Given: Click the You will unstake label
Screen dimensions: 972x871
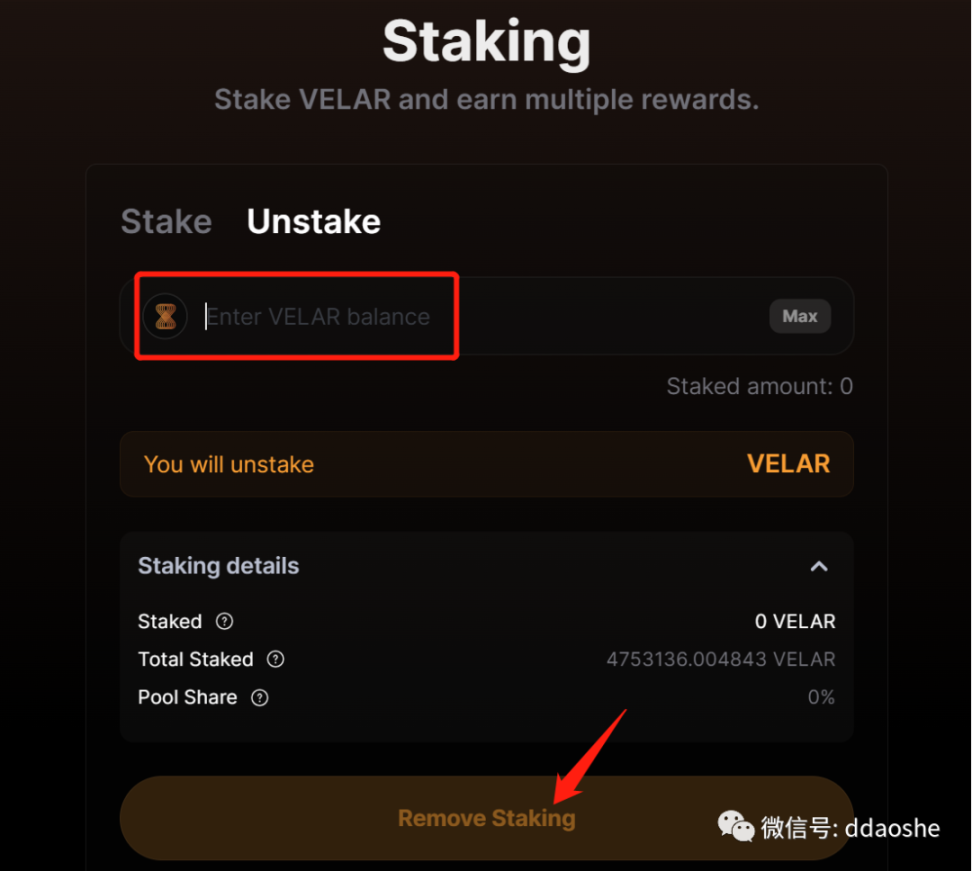Looking at the screenshot, I should coord(229,464).
